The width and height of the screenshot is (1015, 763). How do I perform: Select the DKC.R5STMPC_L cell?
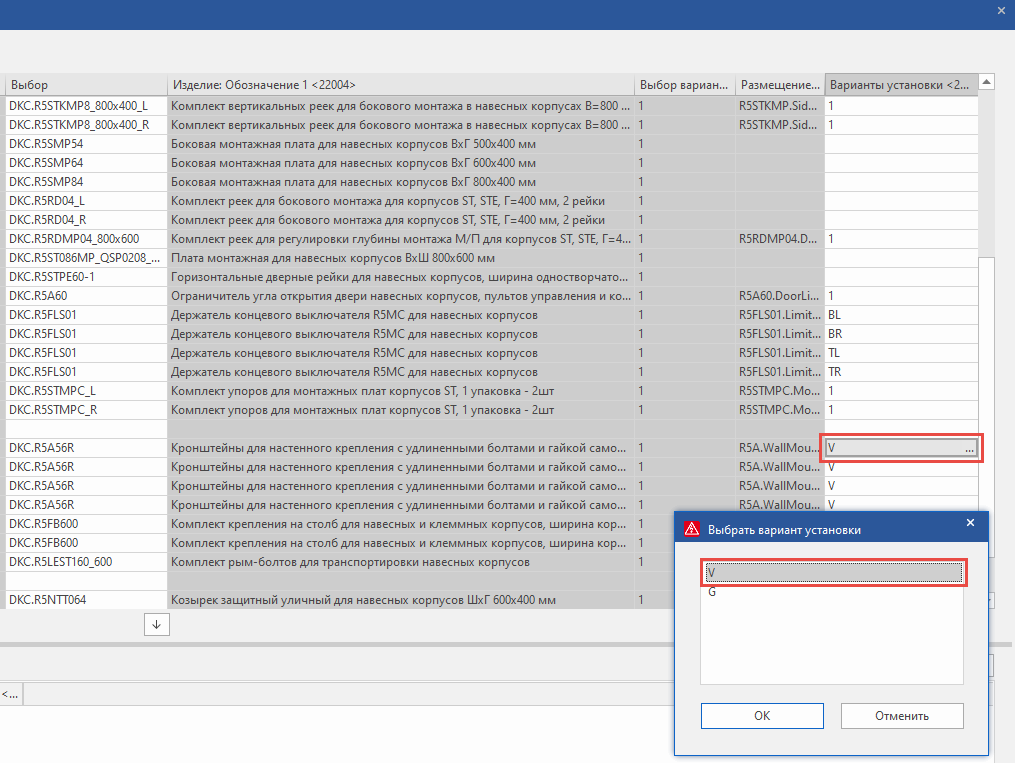pyautogui.click(x=86, y=391)
